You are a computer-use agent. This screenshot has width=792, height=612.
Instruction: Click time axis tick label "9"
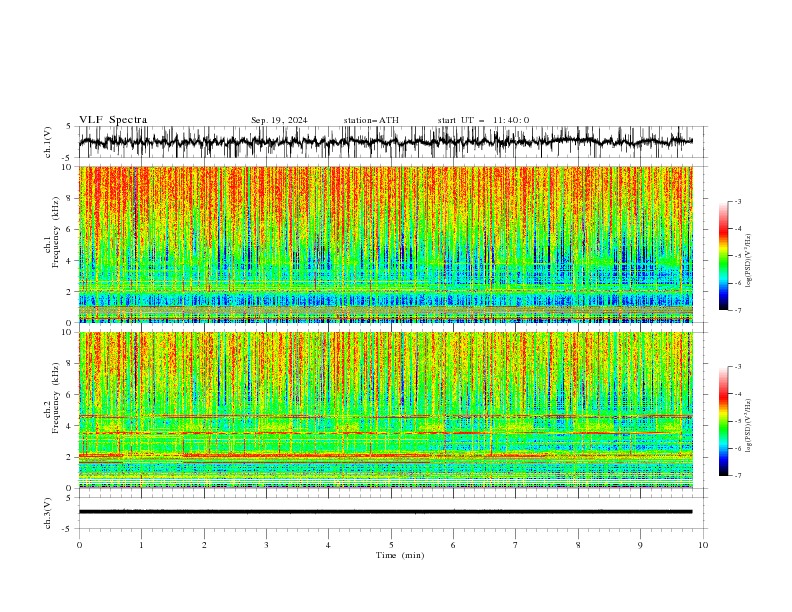[640, 545]
